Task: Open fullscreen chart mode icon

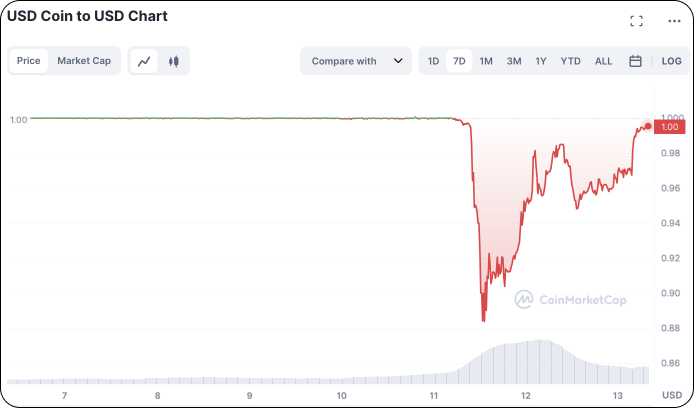Action: click(x=636, y=21)
